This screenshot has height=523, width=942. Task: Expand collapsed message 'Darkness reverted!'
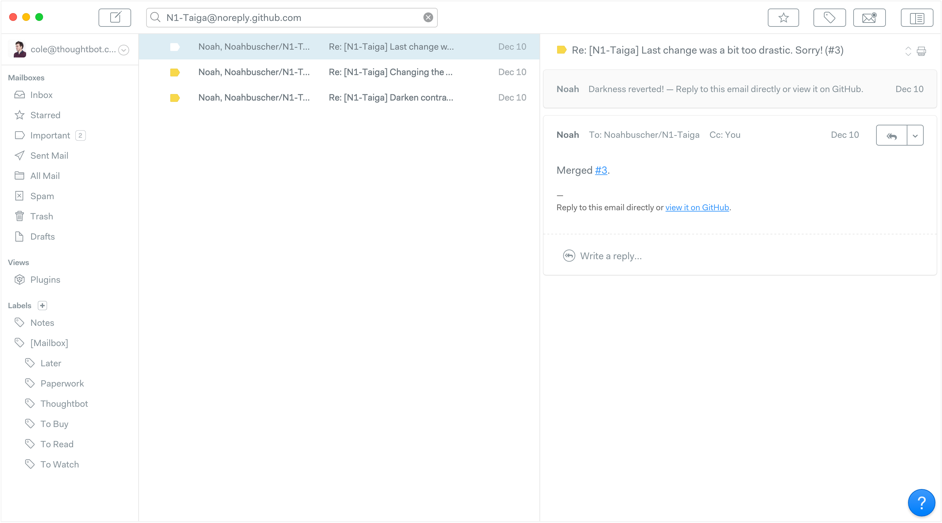pos(740,89)
